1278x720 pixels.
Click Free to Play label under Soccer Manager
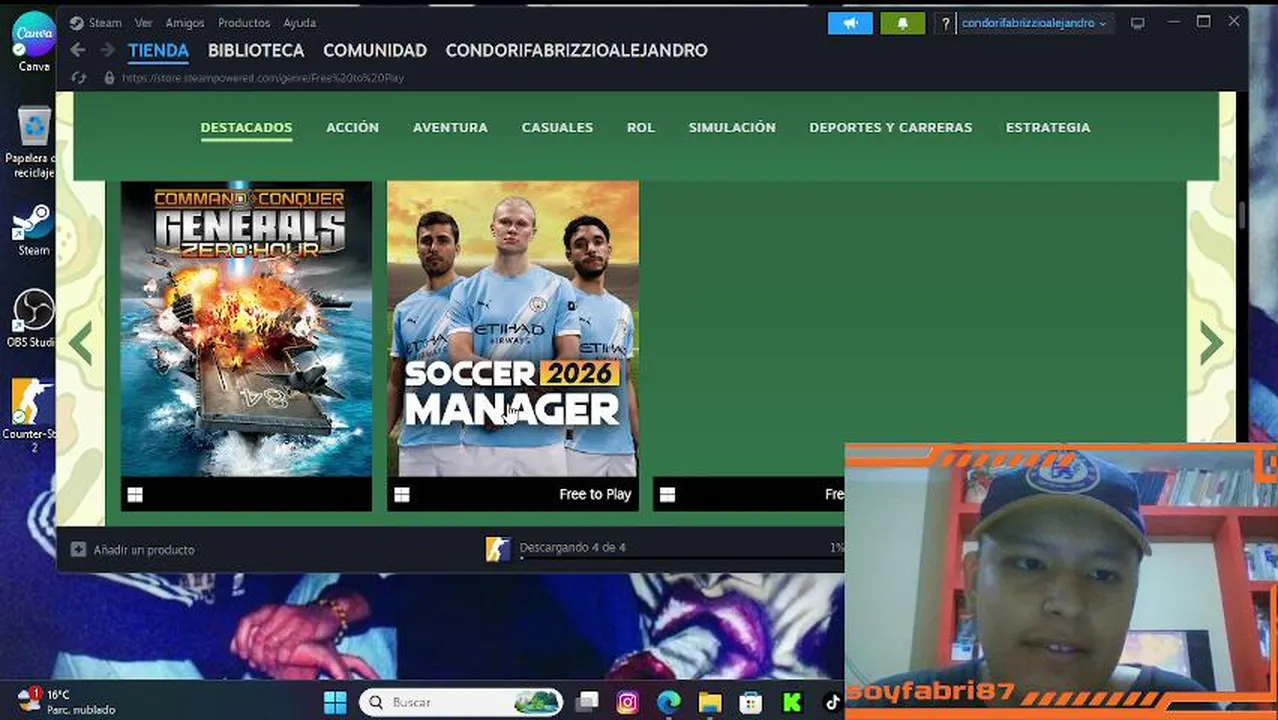click(x=595, y=494)
